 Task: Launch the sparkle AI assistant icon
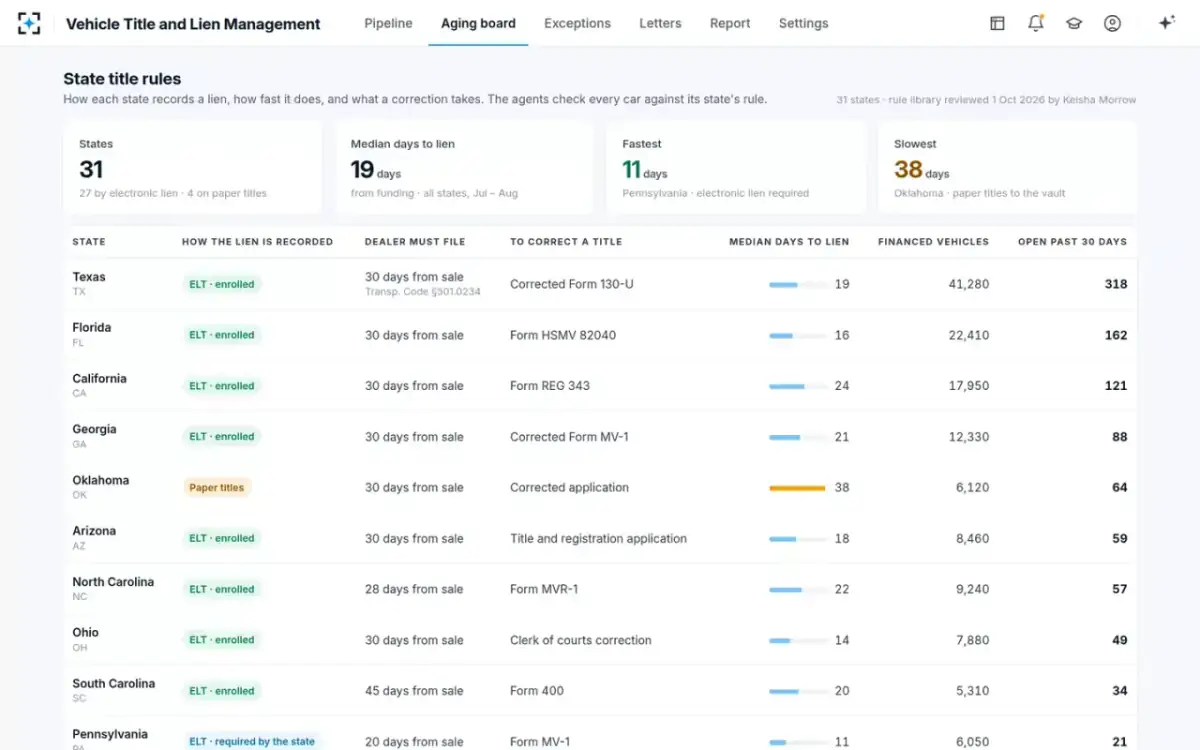(1166, 23)
